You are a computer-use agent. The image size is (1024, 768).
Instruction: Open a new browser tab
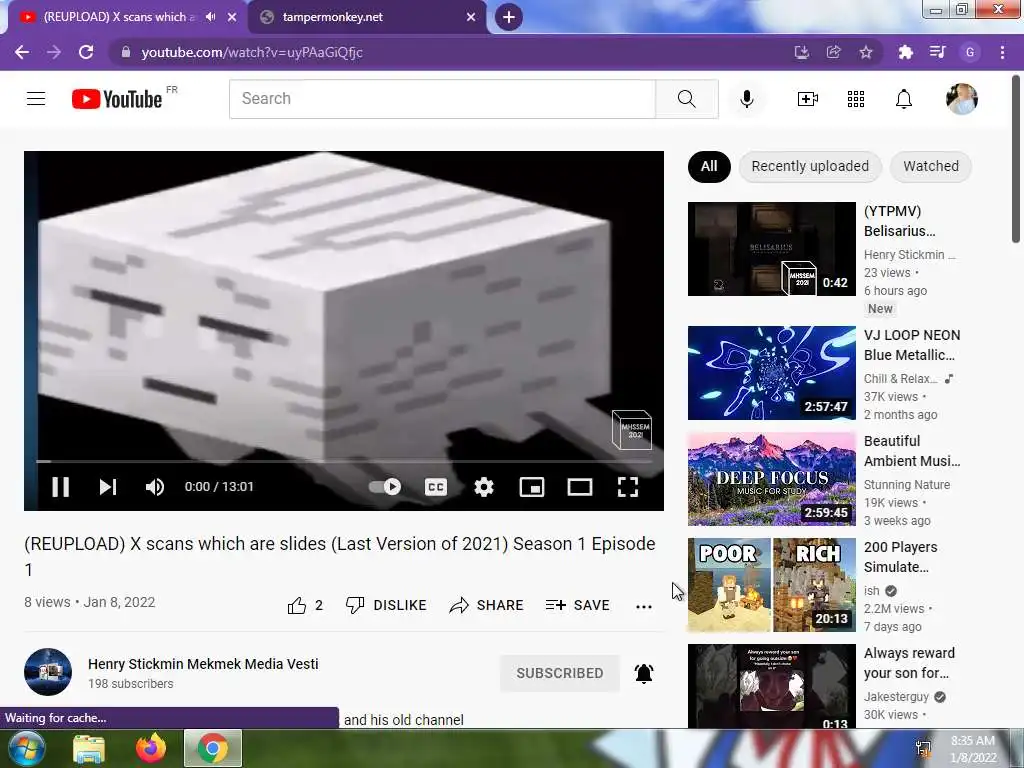pyautogui.click(x=509, y=17)
